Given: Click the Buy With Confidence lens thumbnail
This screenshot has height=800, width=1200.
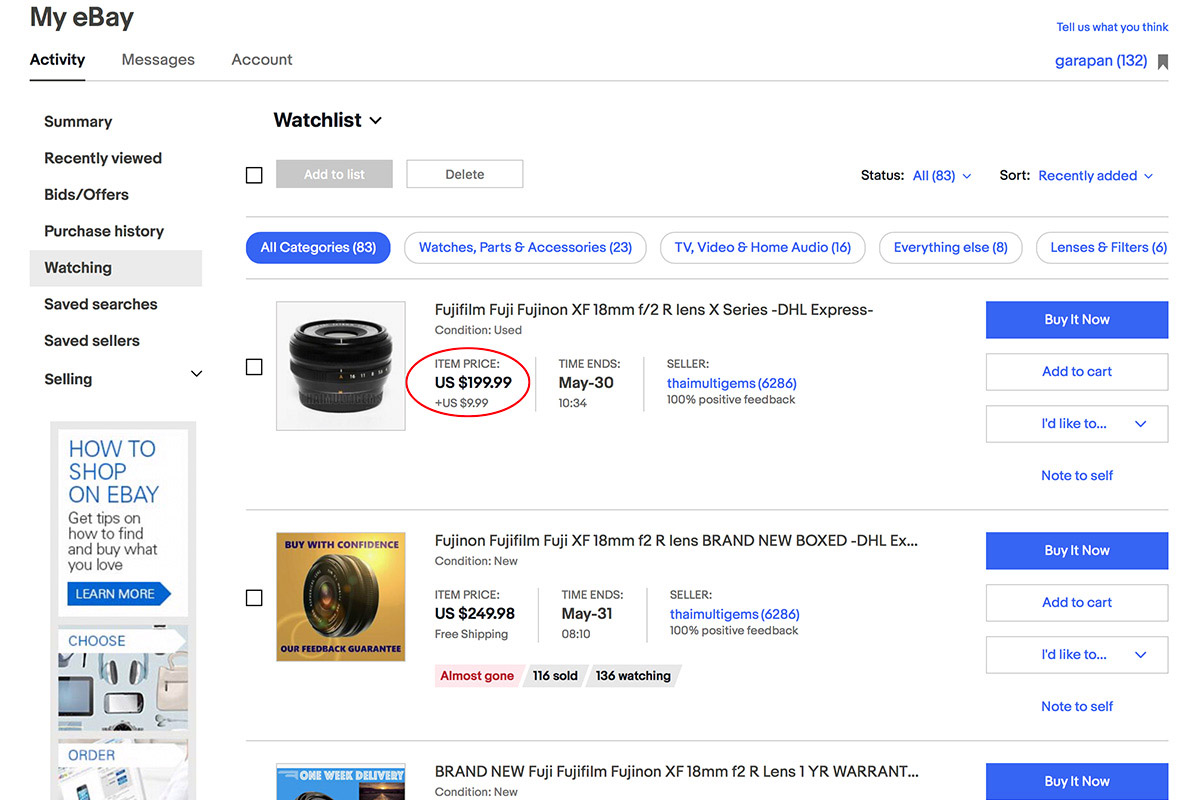Looking at the screenshot, I should 341,597.
